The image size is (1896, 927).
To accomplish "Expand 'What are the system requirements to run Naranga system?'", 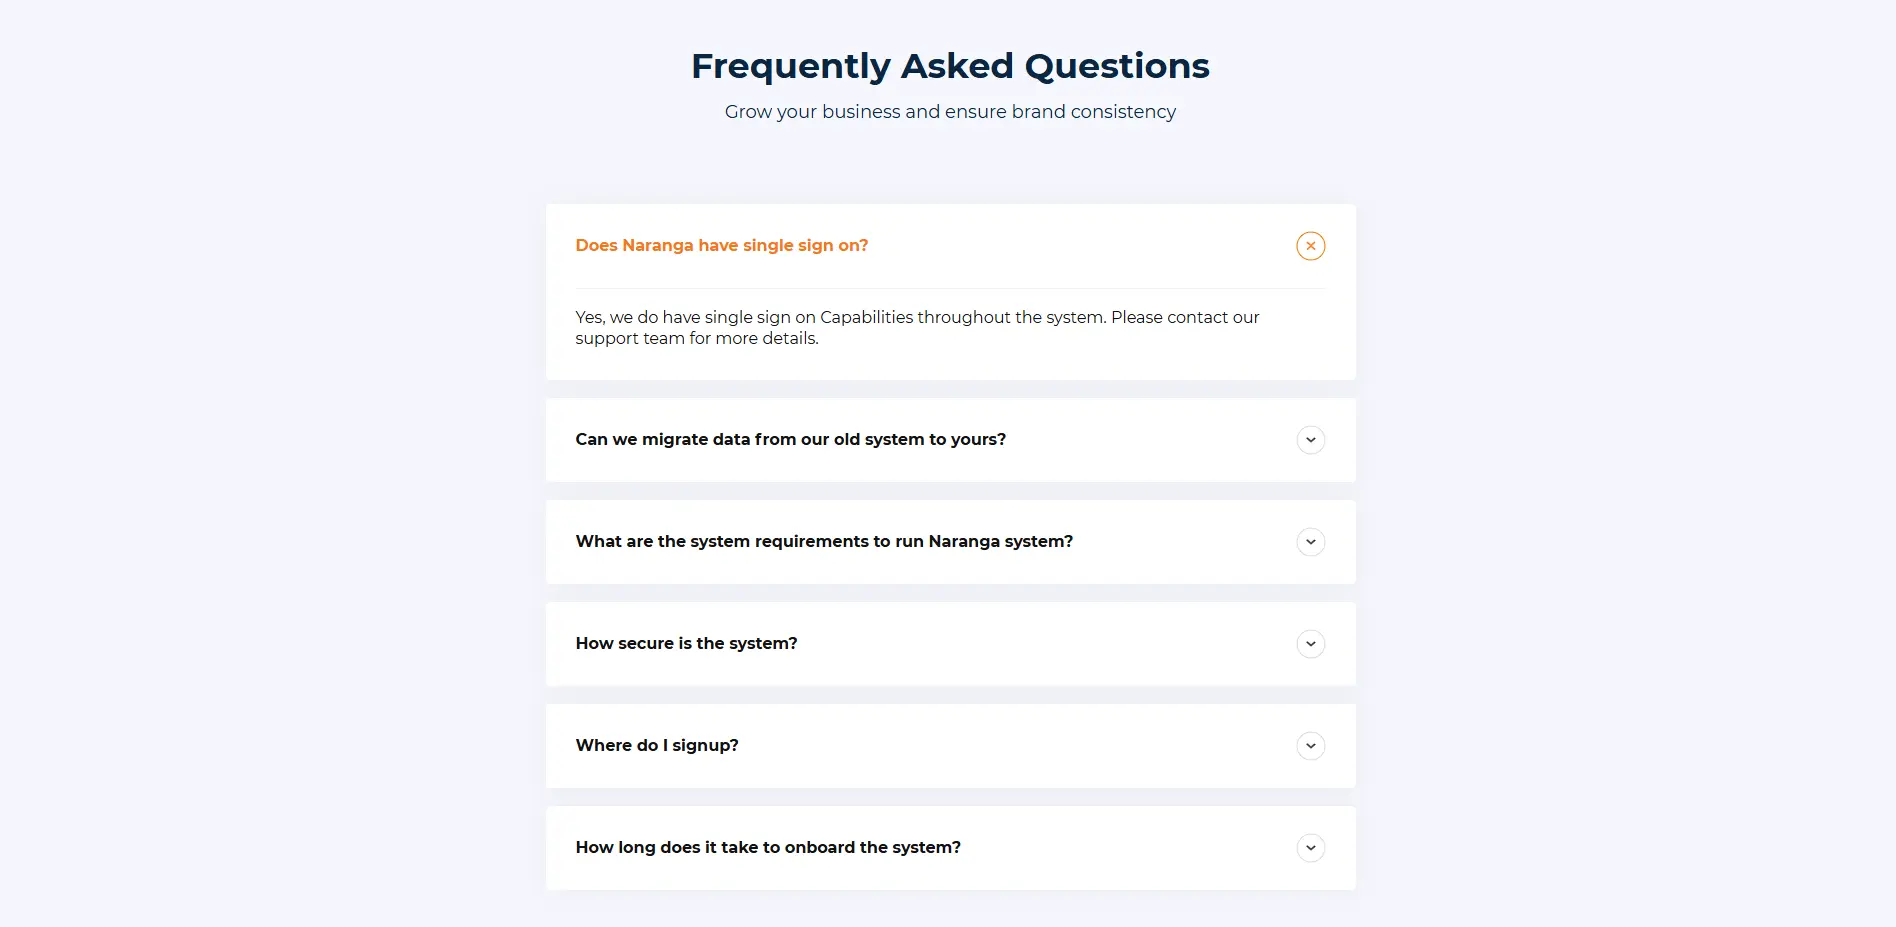I will 823,541.
